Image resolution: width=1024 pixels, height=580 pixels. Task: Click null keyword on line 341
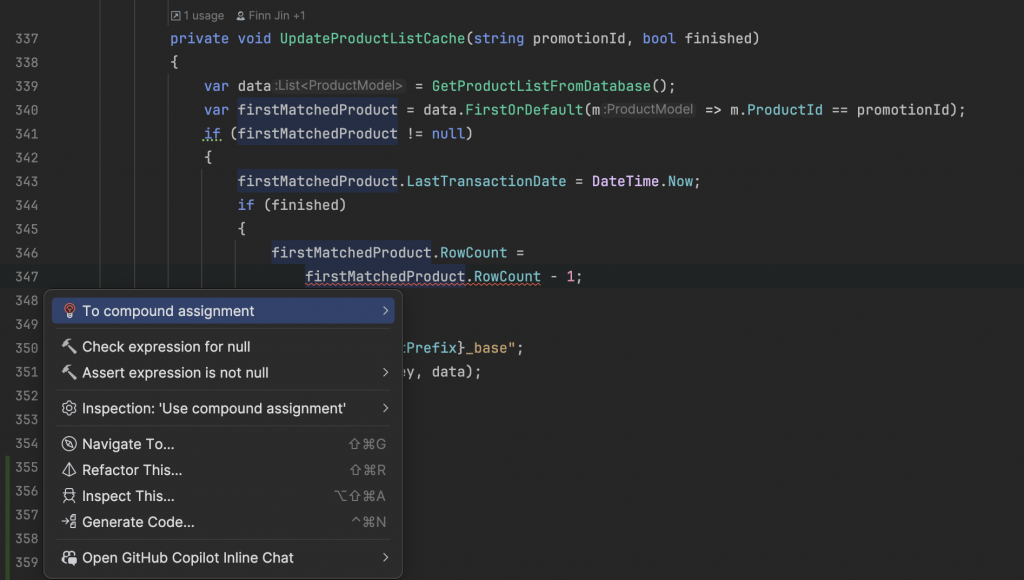448,134
